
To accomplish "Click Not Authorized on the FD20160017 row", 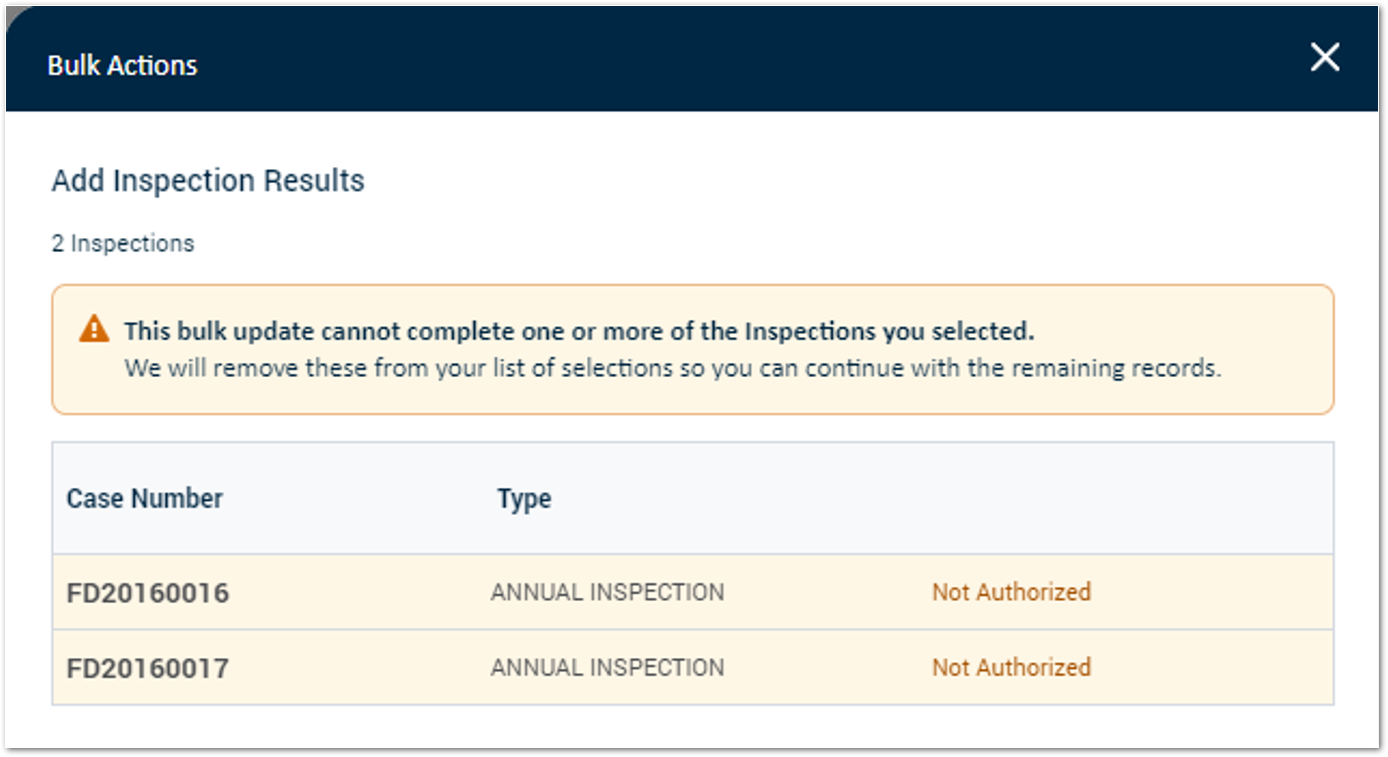I will pos(1009,668).
